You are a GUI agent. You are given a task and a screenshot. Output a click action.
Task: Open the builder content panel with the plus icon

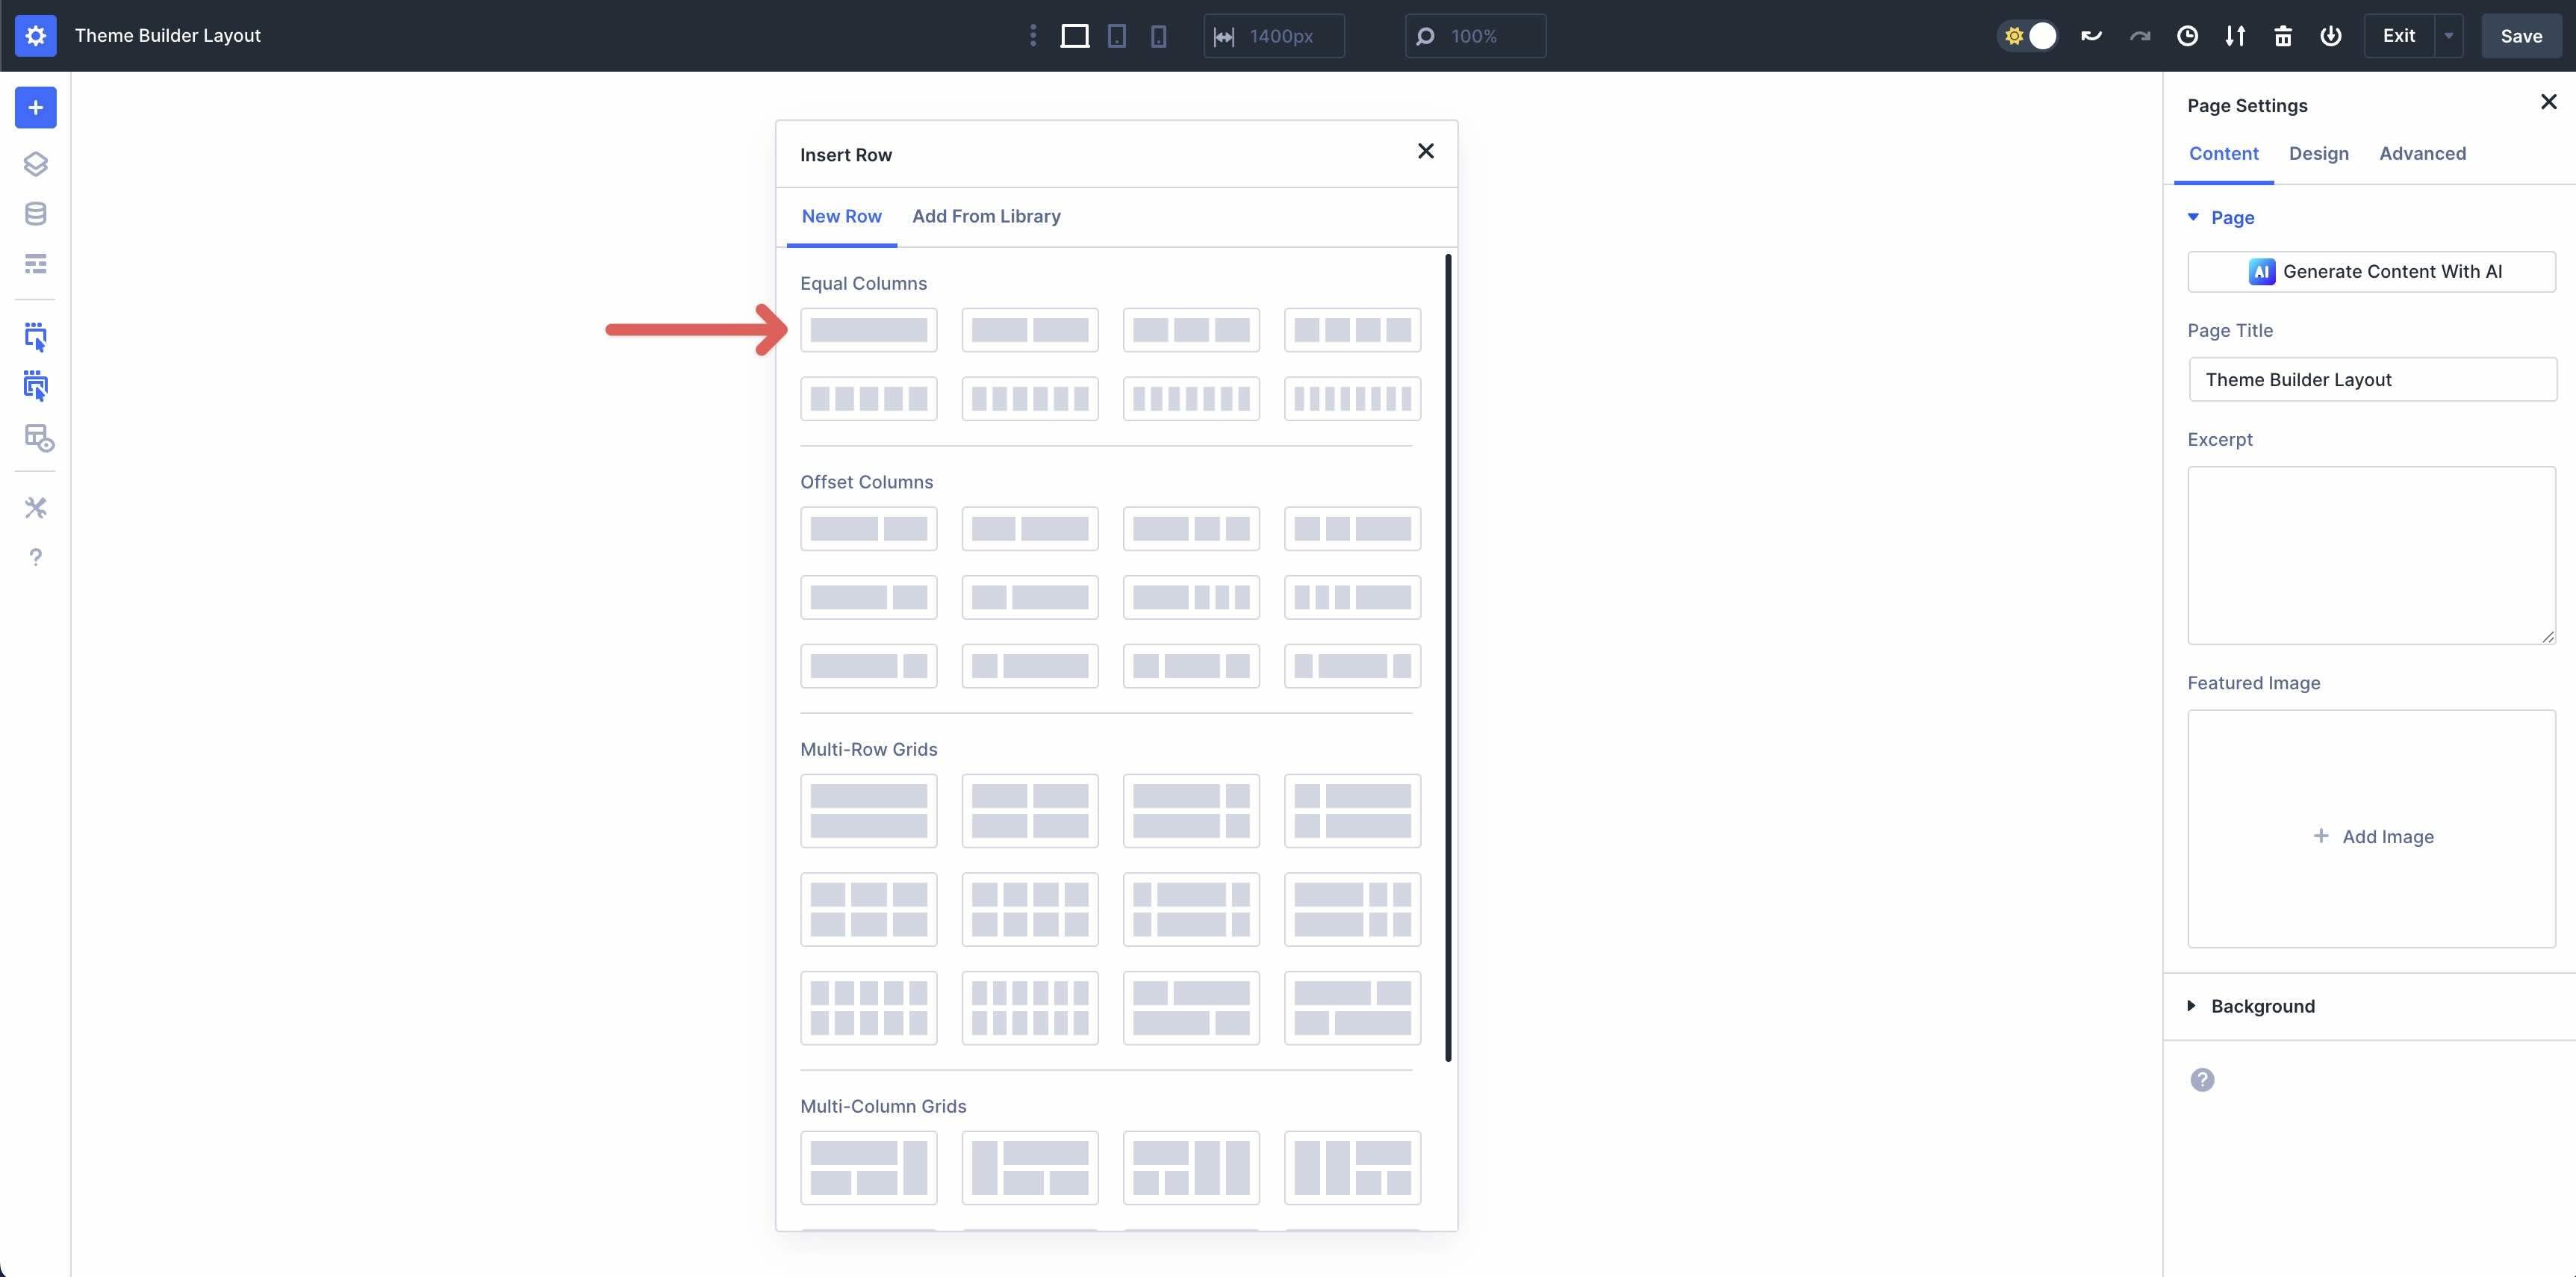point(36,108)
